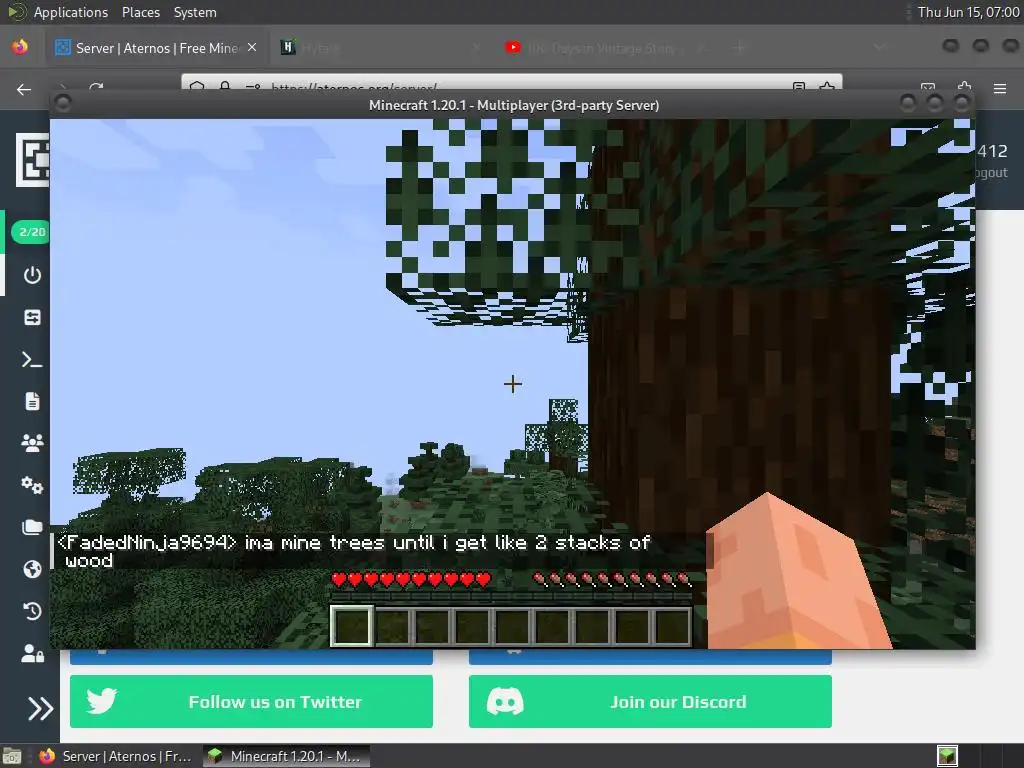
Task: Click the red hearts health bar
Action: point(411,579)
